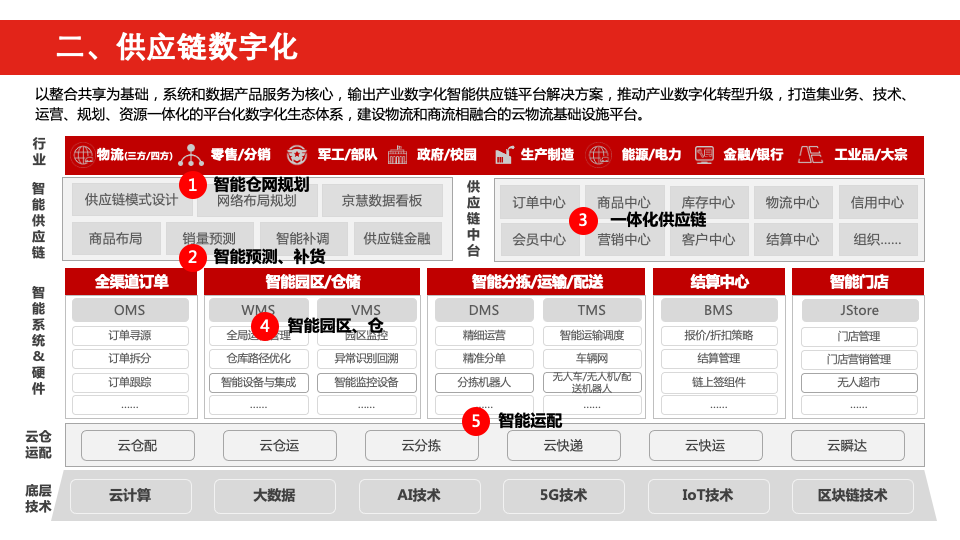The width and height of the screenshot is (960, 540).
Task: Click the 云计算 technology box
Action: click(x=130, y=496)
